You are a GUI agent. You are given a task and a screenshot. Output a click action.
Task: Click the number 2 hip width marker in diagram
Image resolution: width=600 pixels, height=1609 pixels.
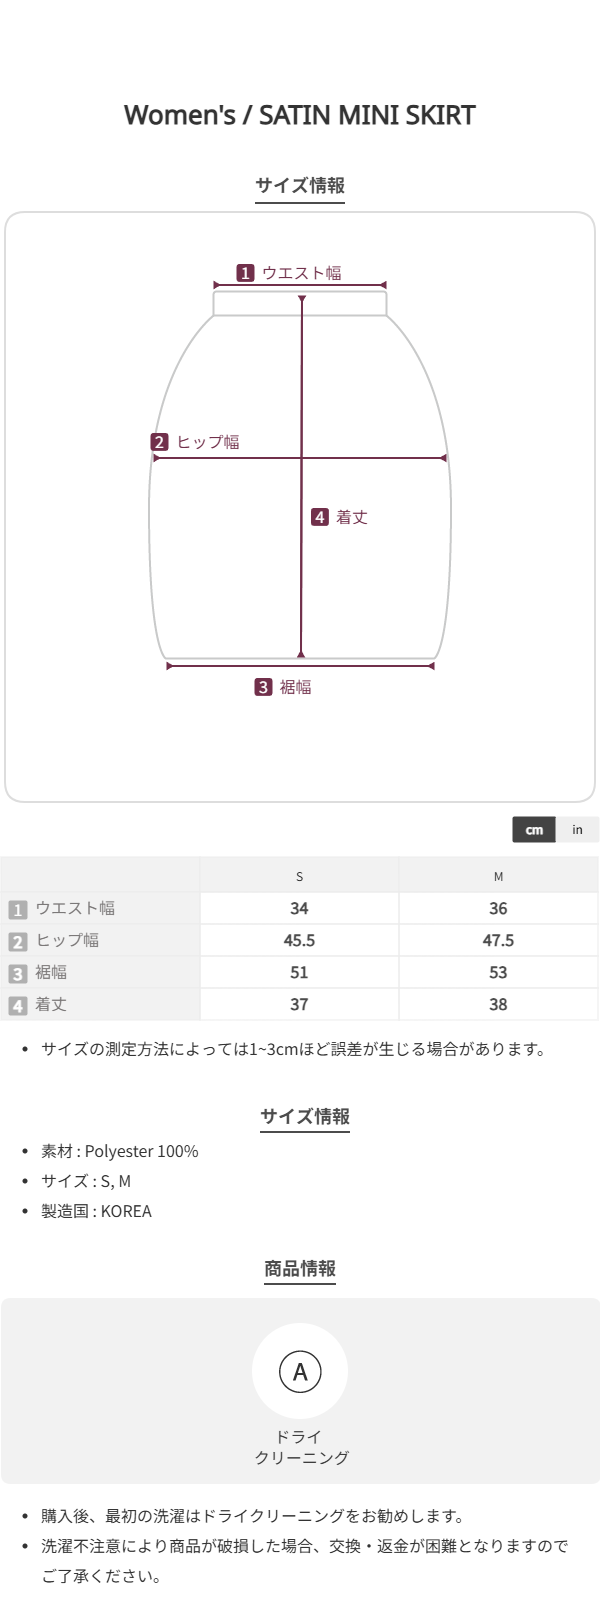click(160, 442)
